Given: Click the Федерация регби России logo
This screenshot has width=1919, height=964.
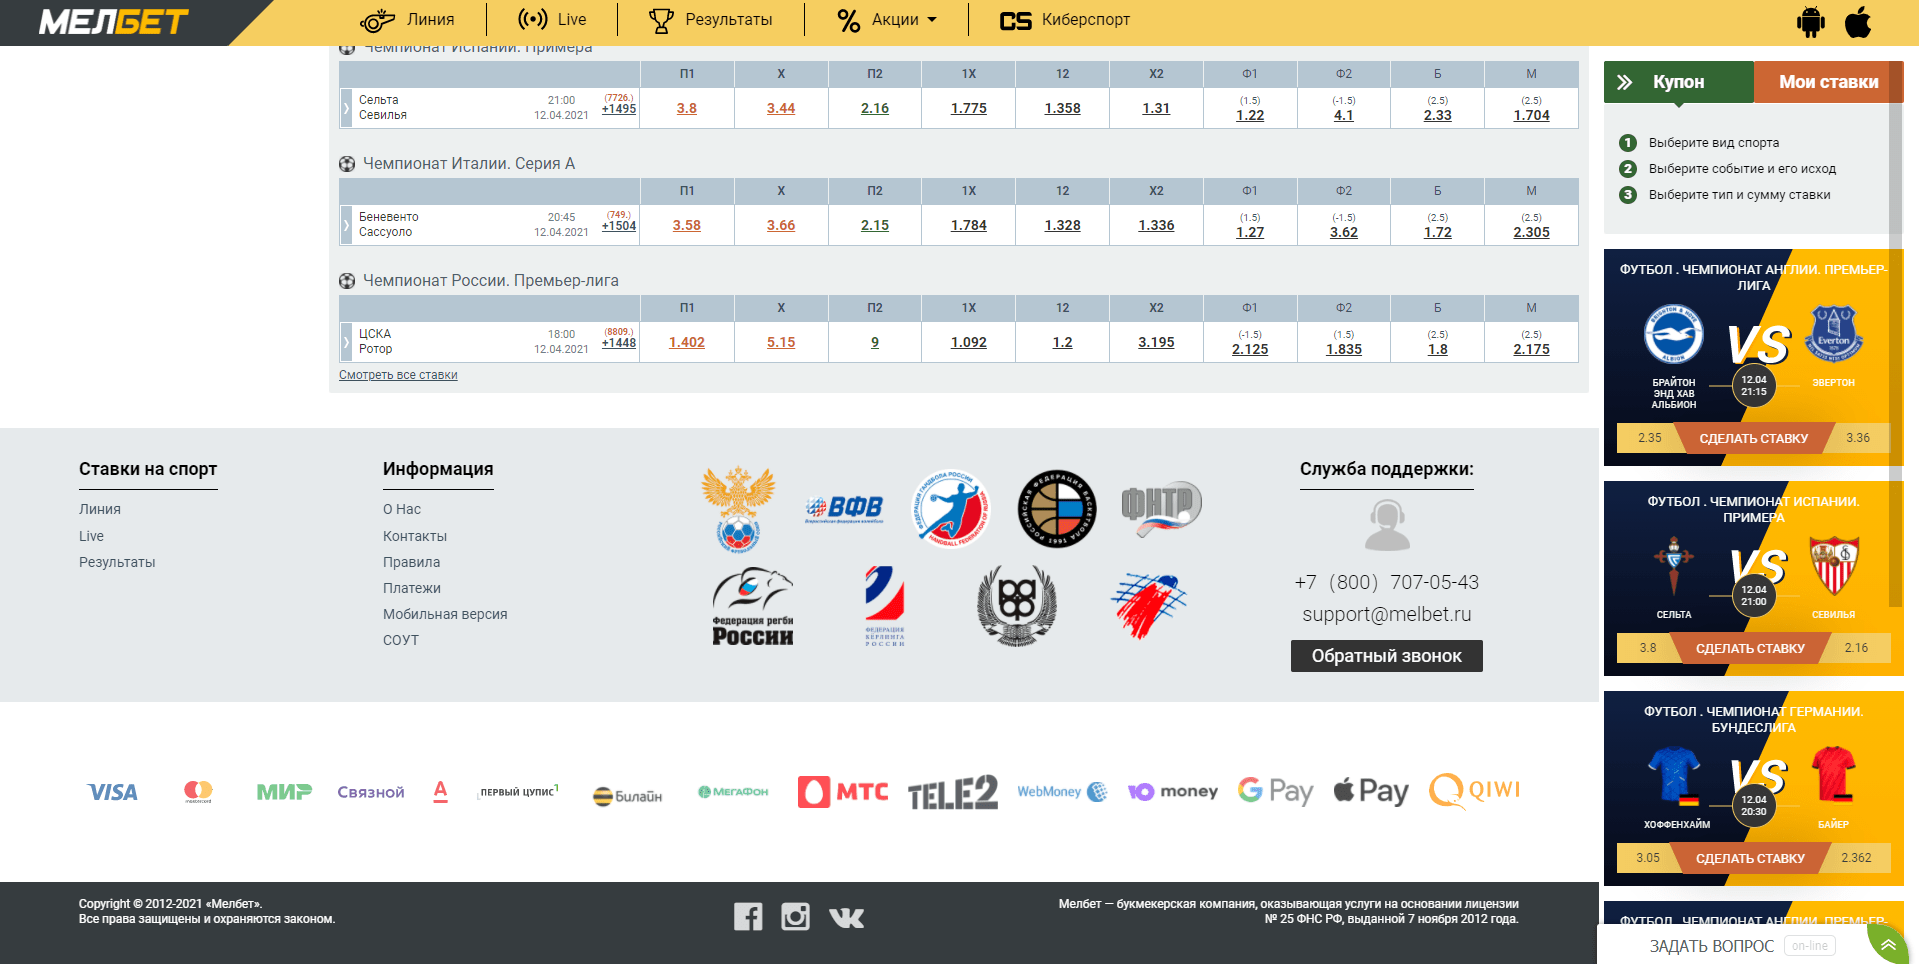Looking at the screenshot, I should pos(752,606).
